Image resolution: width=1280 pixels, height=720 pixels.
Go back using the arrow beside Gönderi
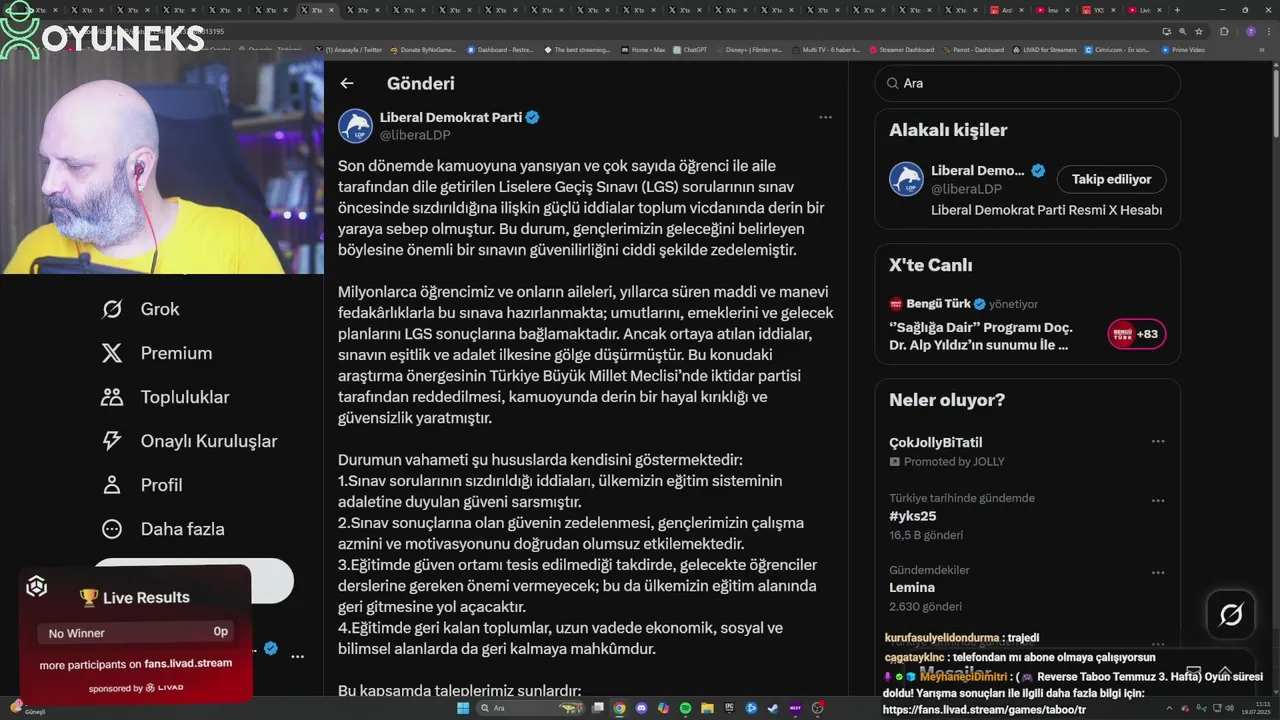coord(347,84)
